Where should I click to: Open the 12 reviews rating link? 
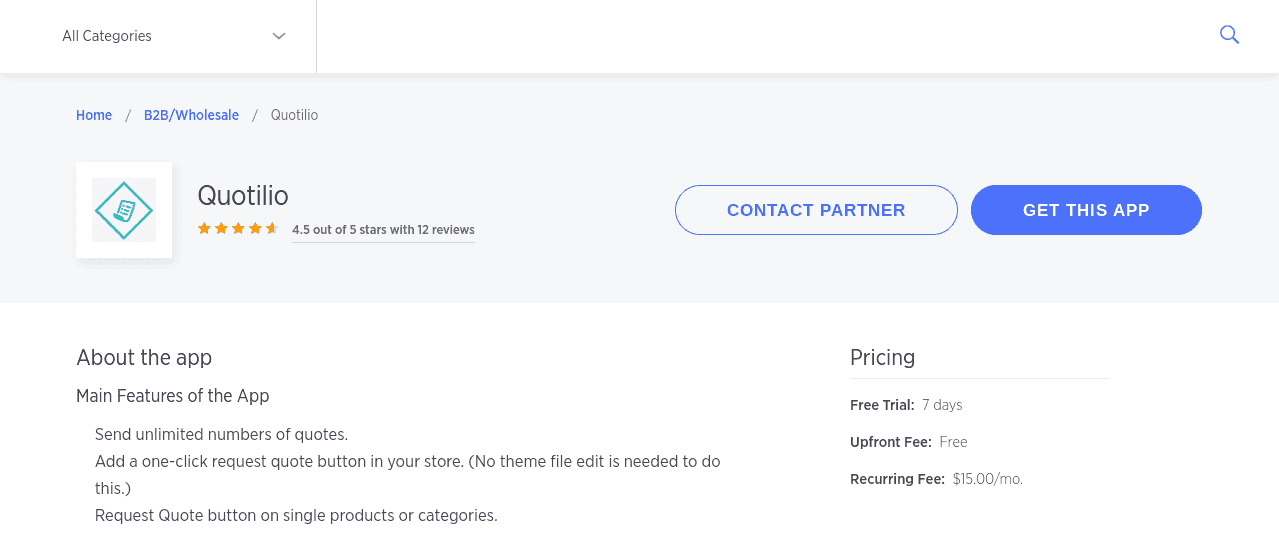383,230
